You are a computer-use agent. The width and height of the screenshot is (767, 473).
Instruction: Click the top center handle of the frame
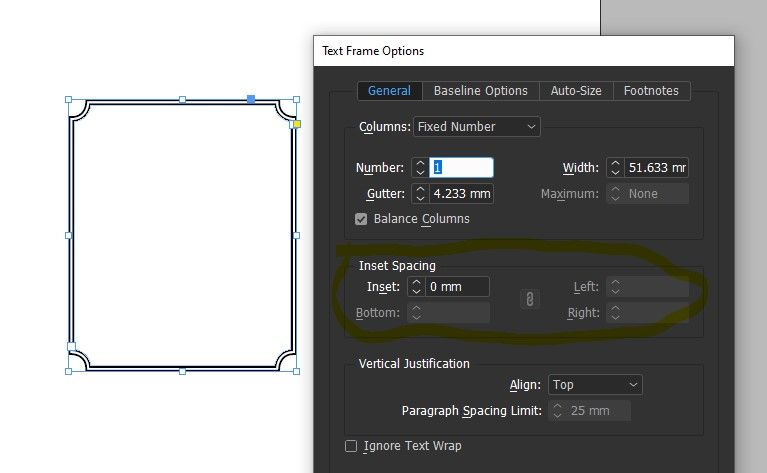click(x=182, y=99)
